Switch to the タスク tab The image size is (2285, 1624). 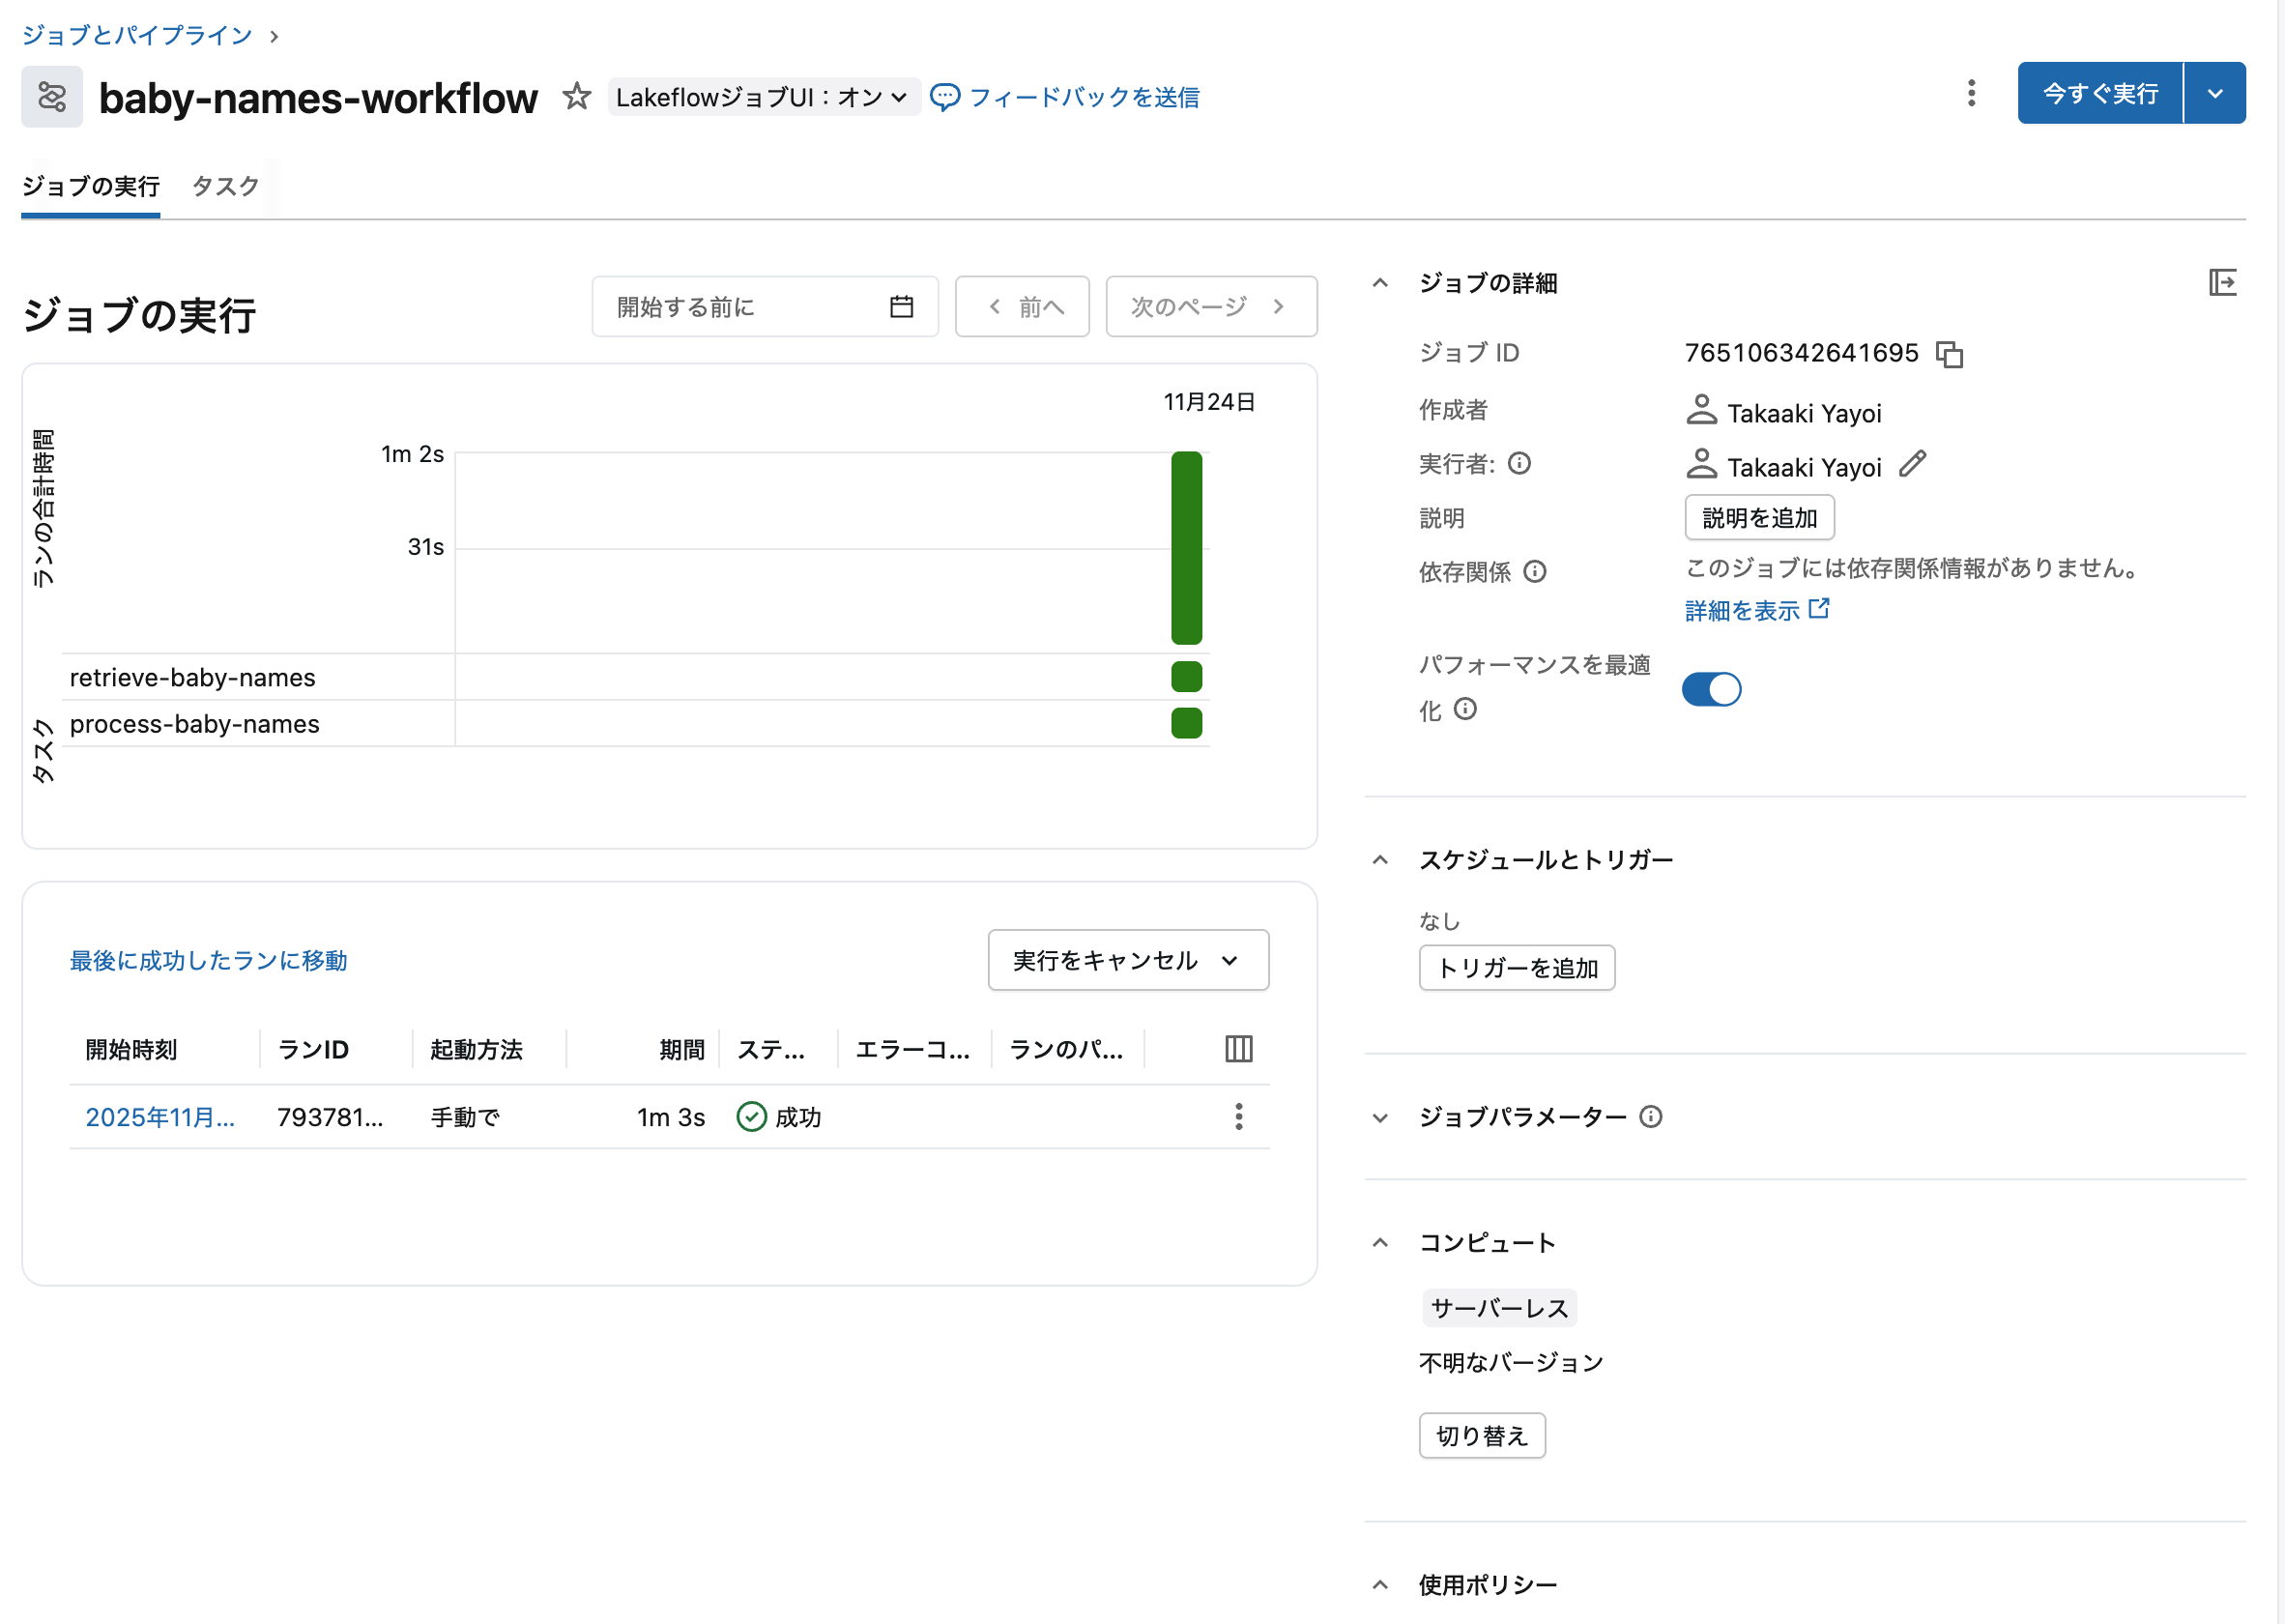(x=223, y=186)
